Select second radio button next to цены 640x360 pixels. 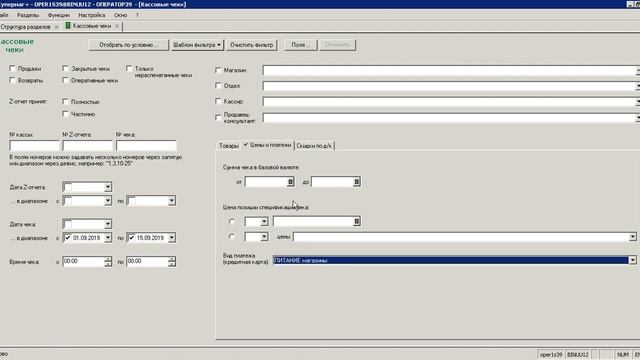[x=232, y=237]
